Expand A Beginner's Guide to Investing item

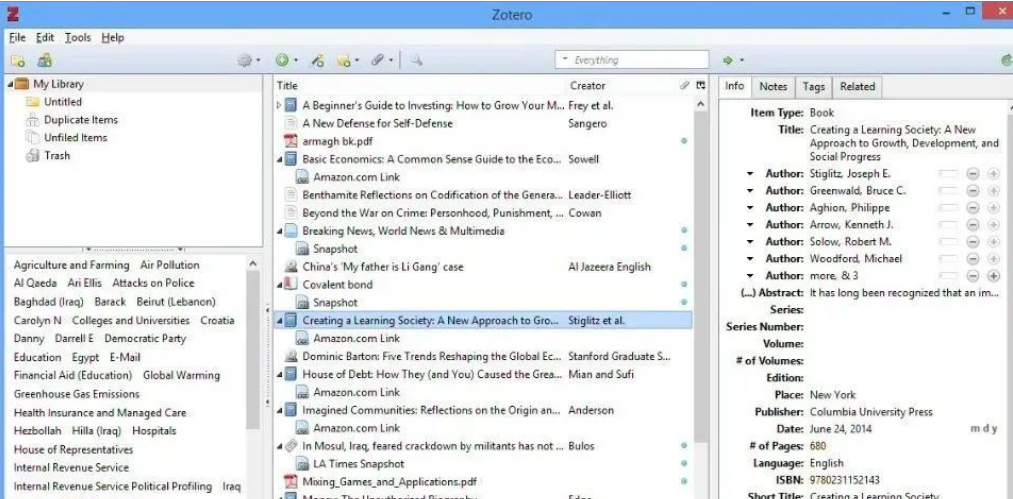[278, 105]
